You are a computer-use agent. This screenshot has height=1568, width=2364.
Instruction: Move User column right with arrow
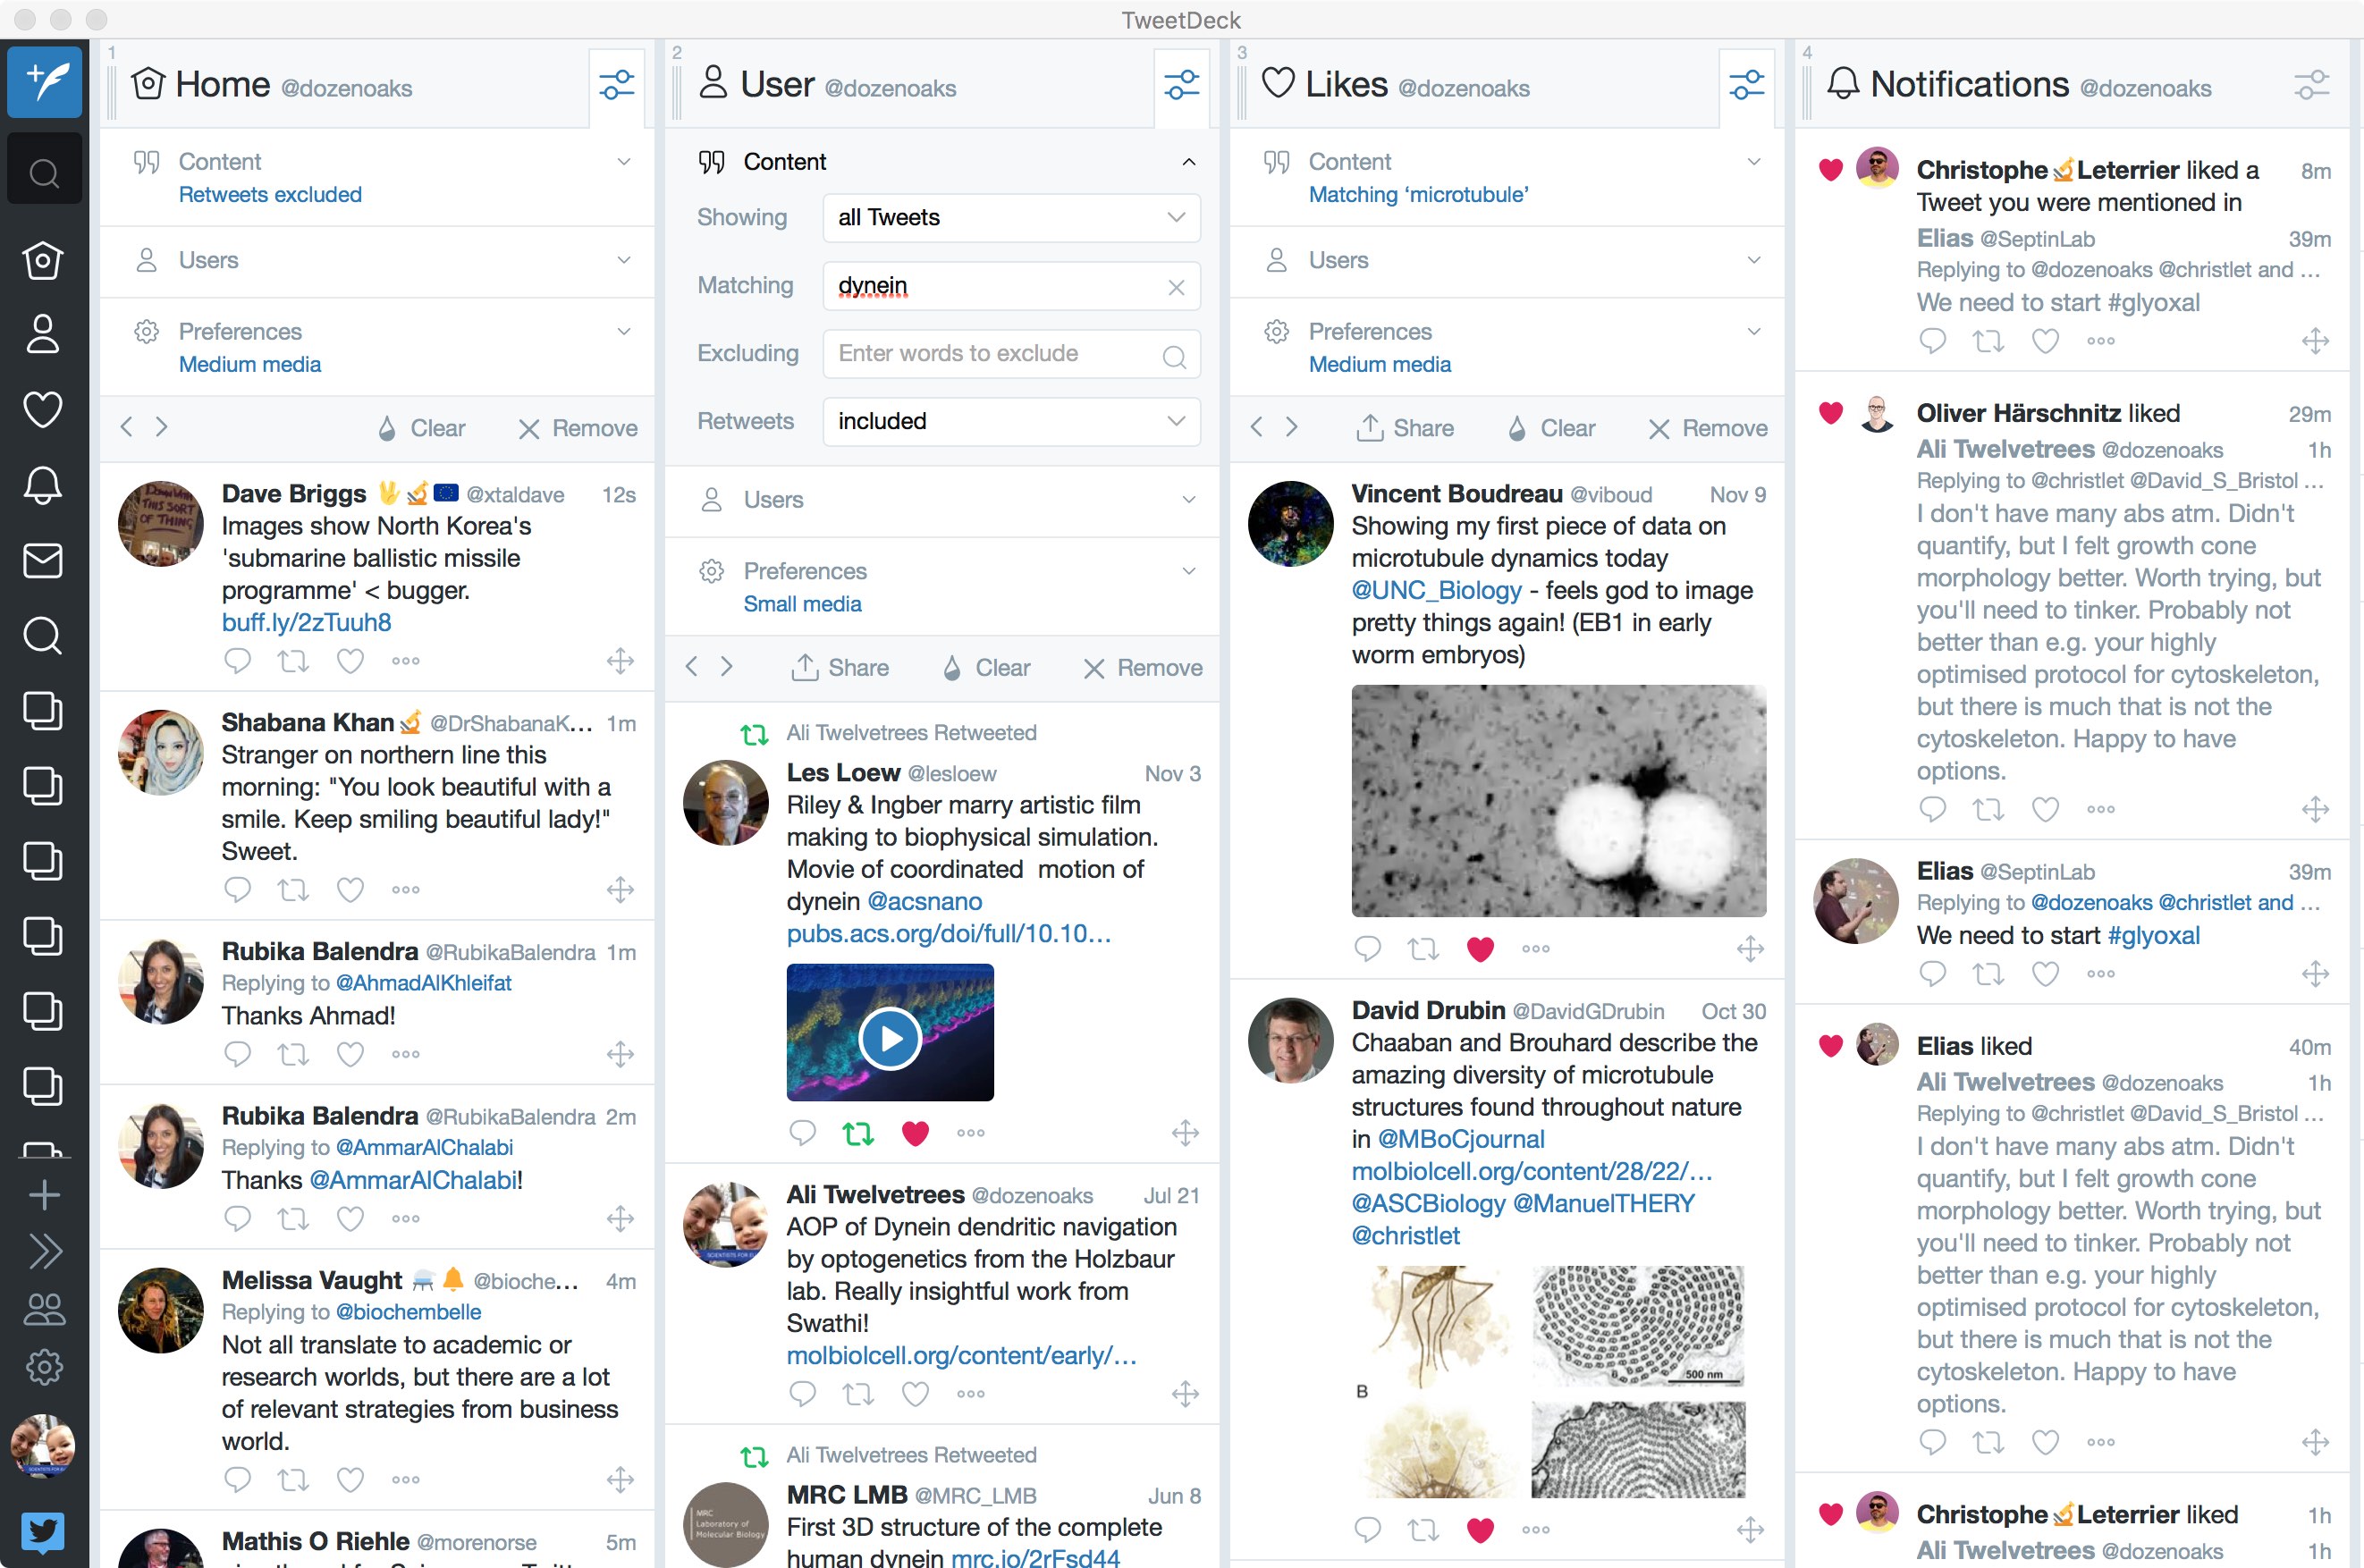[727, 667]
